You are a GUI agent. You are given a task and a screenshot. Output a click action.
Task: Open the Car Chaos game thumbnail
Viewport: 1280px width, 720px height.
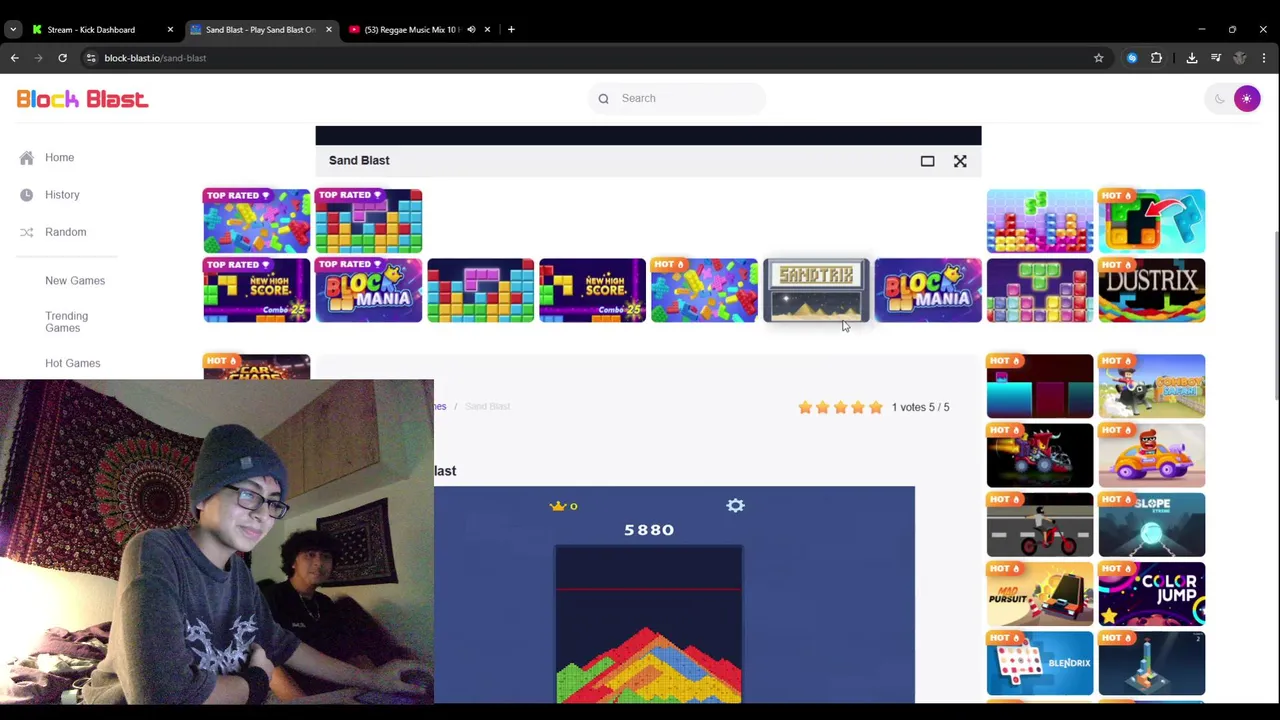(256, 367)
